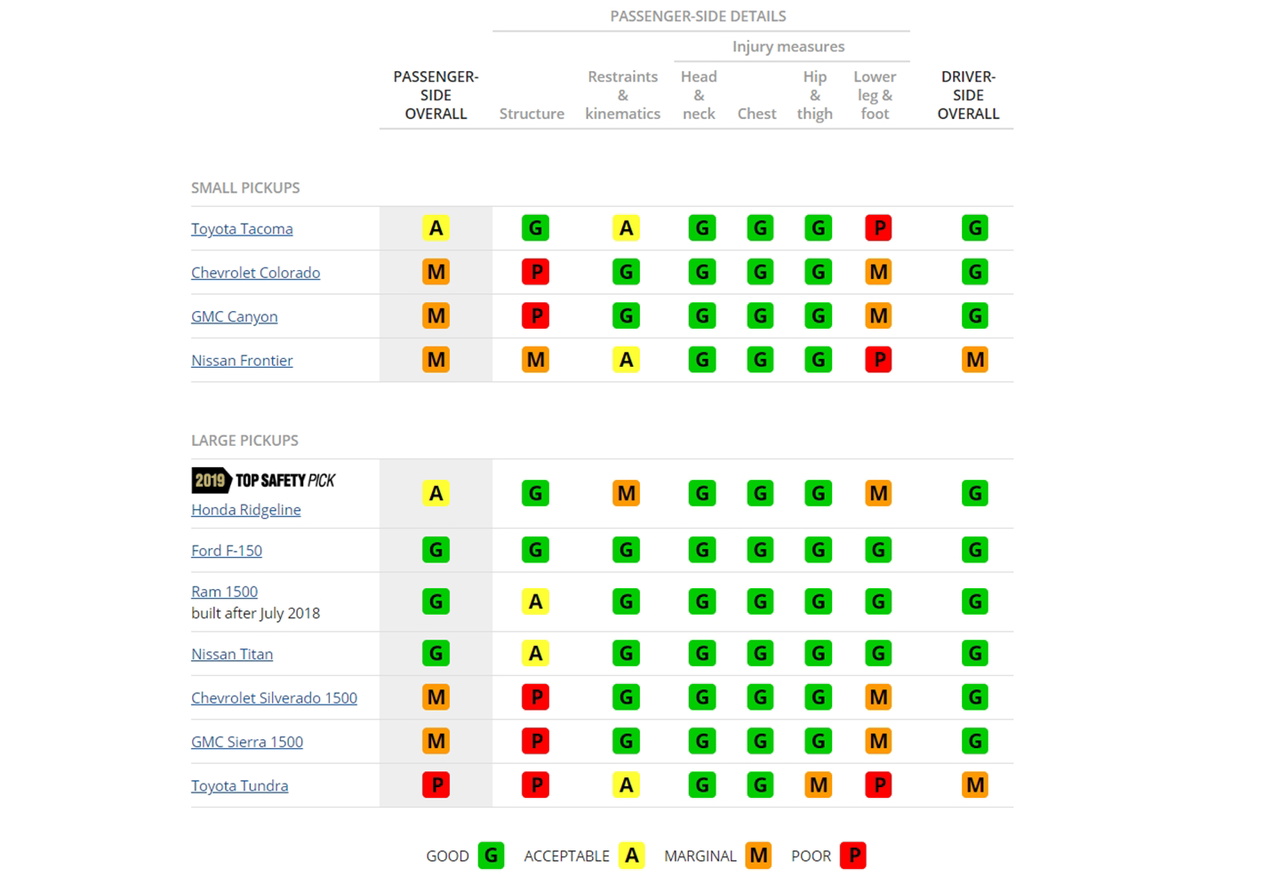
Task: Click the 2019 Top Safety Pick badge
Action: pyautogui.click(x=263, y=481)
